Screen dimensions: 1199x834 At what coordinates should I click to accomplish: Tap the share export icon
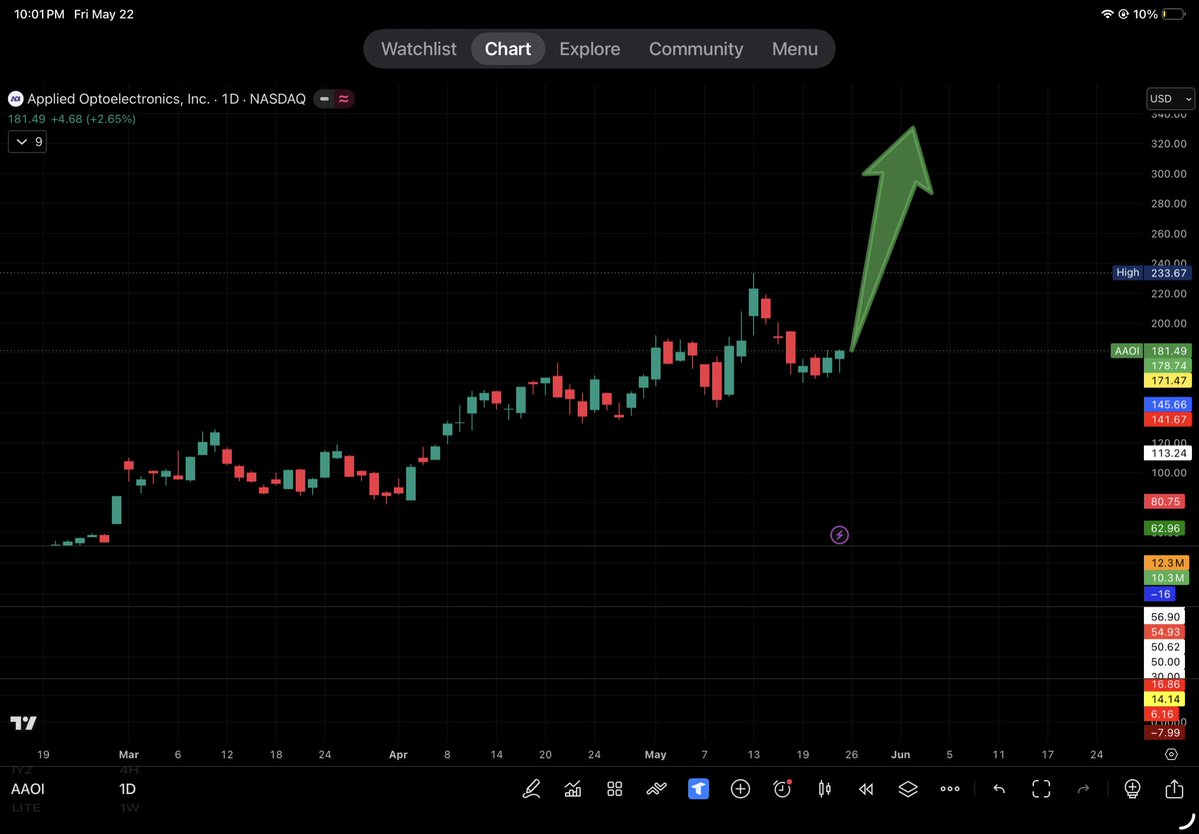click(x=1174, y=788)
